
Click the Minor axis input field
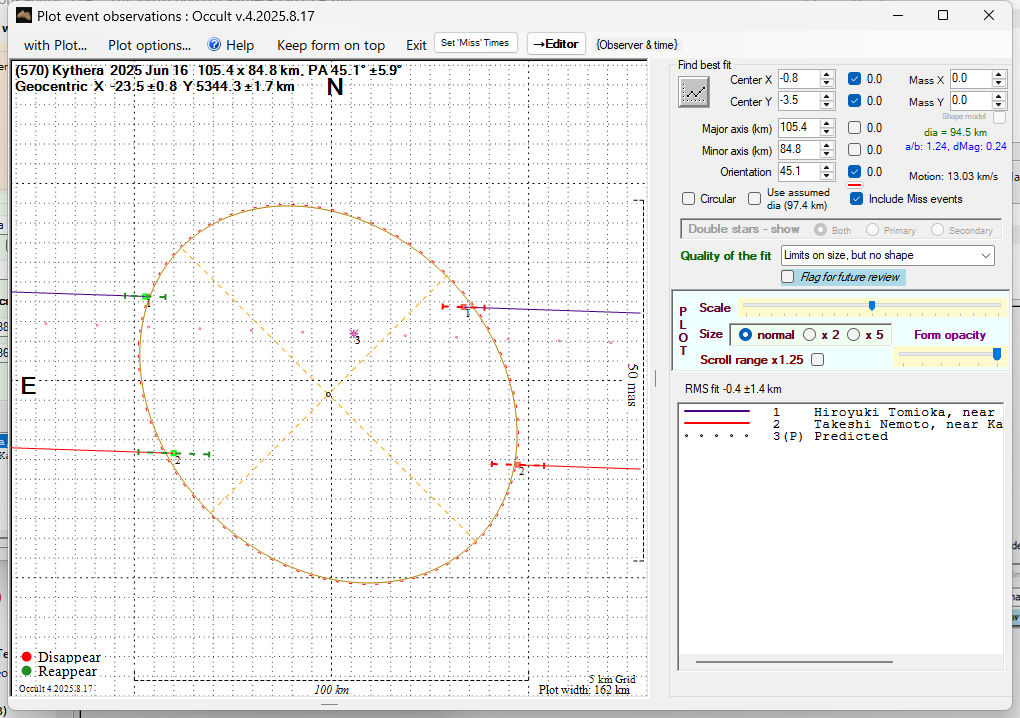click(797, 150)
